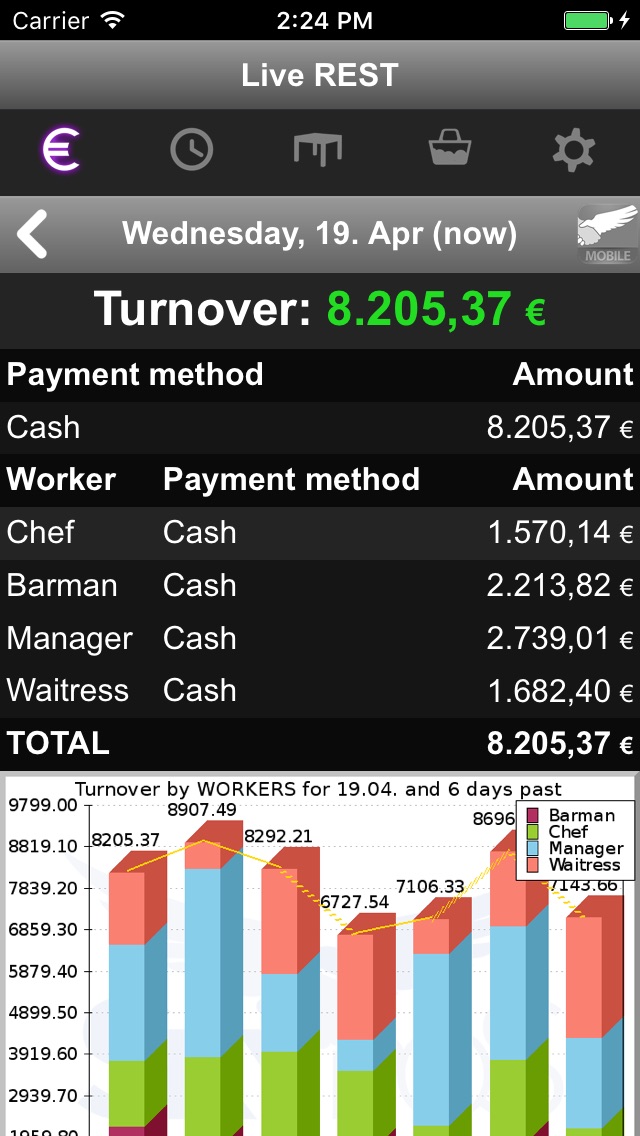640x1136 pixels.
Task: Go back to previous day arrow
Action: click(x=33, y=234)
